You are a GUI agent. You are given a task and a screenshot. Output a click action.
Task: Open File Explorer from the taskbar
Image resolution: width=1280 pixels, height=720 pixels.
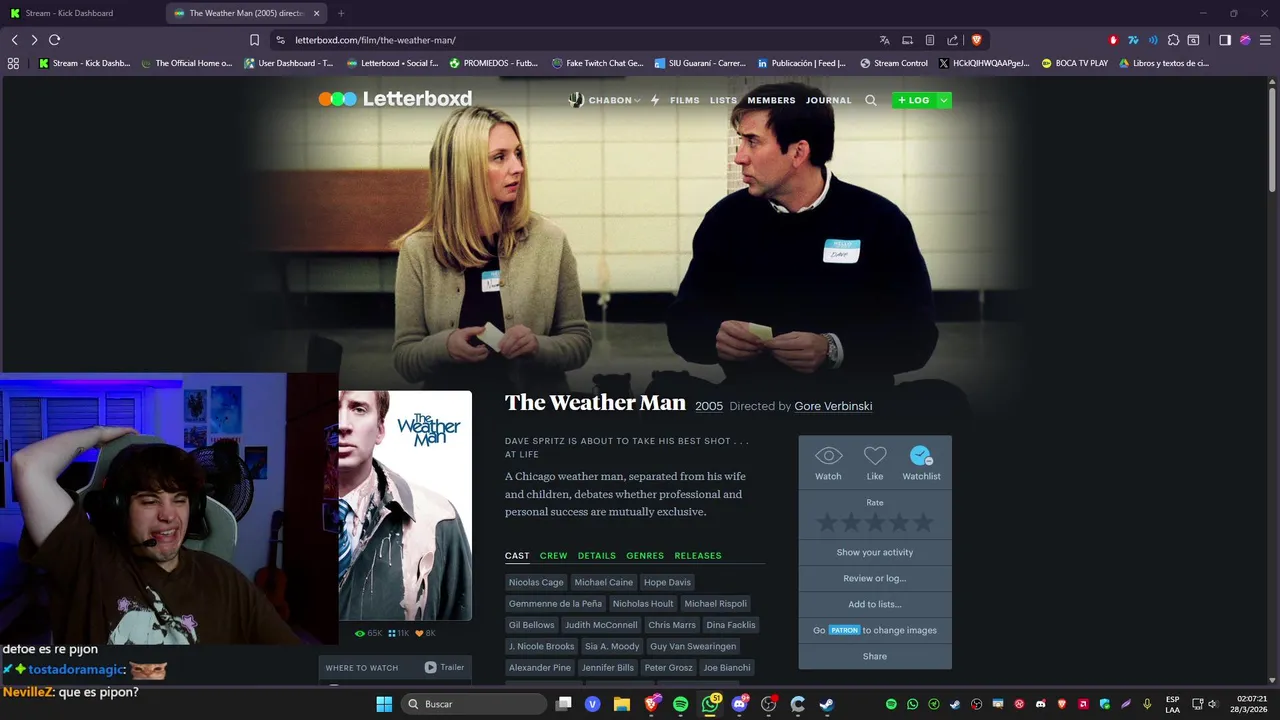pos(621,704)
